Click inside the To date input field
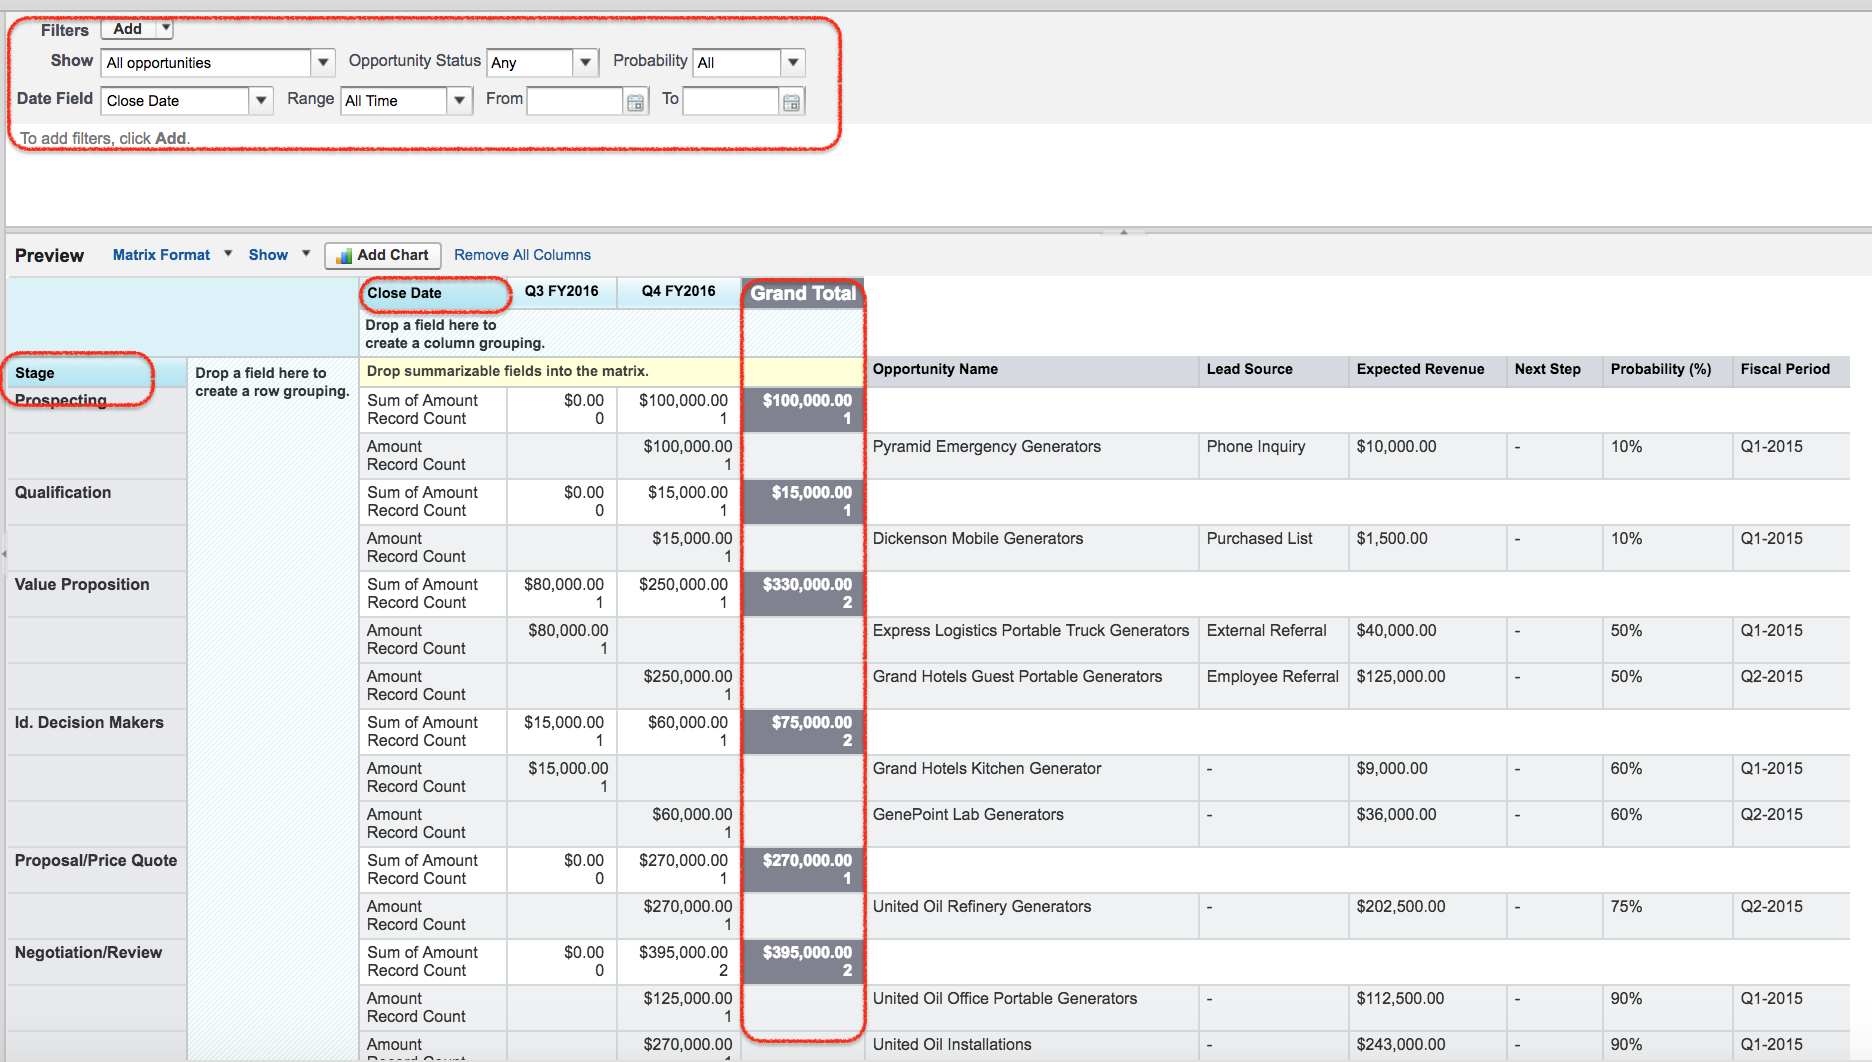Screen dimensions: 1872x1062 pos(731,101)
